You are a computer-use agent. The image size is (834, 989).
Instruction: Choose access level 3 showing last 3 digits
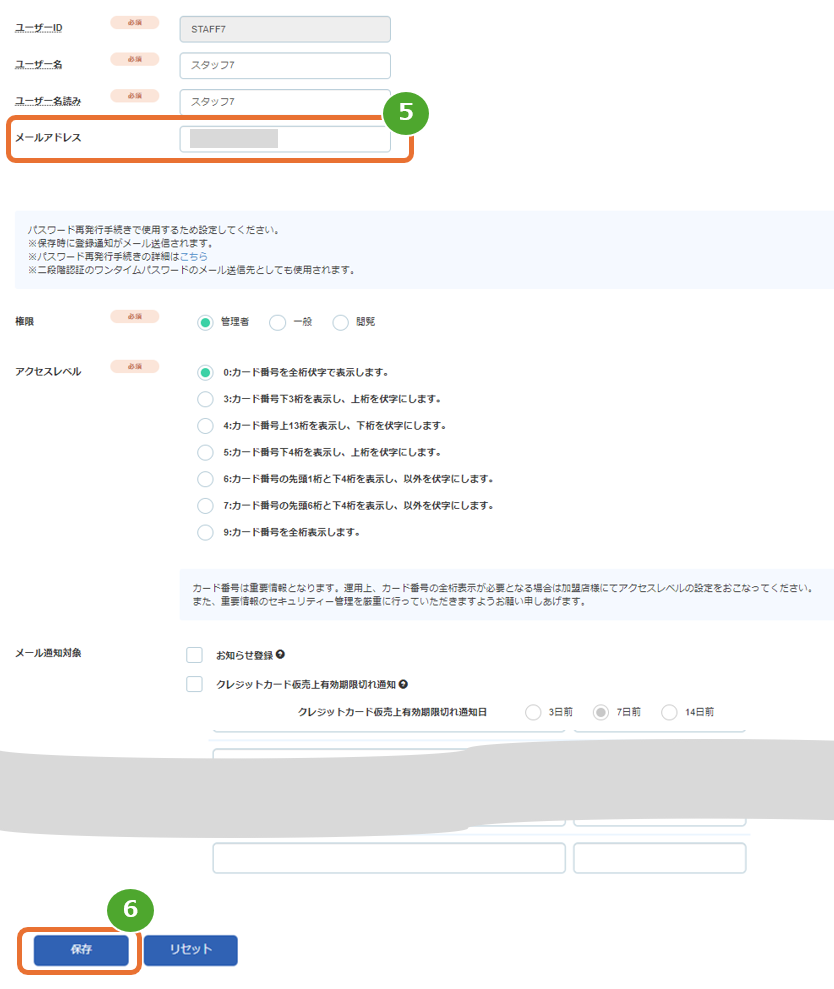[x=205, y=399]
